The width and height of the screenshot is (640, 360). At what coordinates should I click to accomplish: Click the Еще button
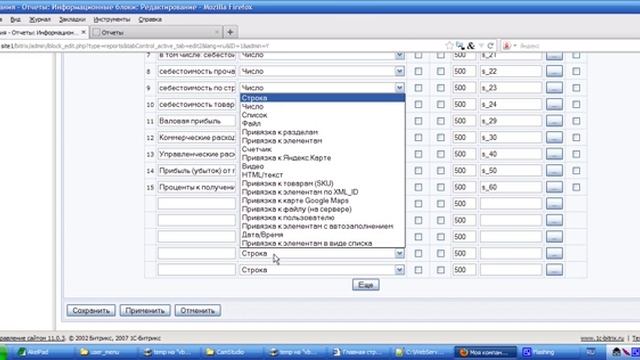(366, 285)
